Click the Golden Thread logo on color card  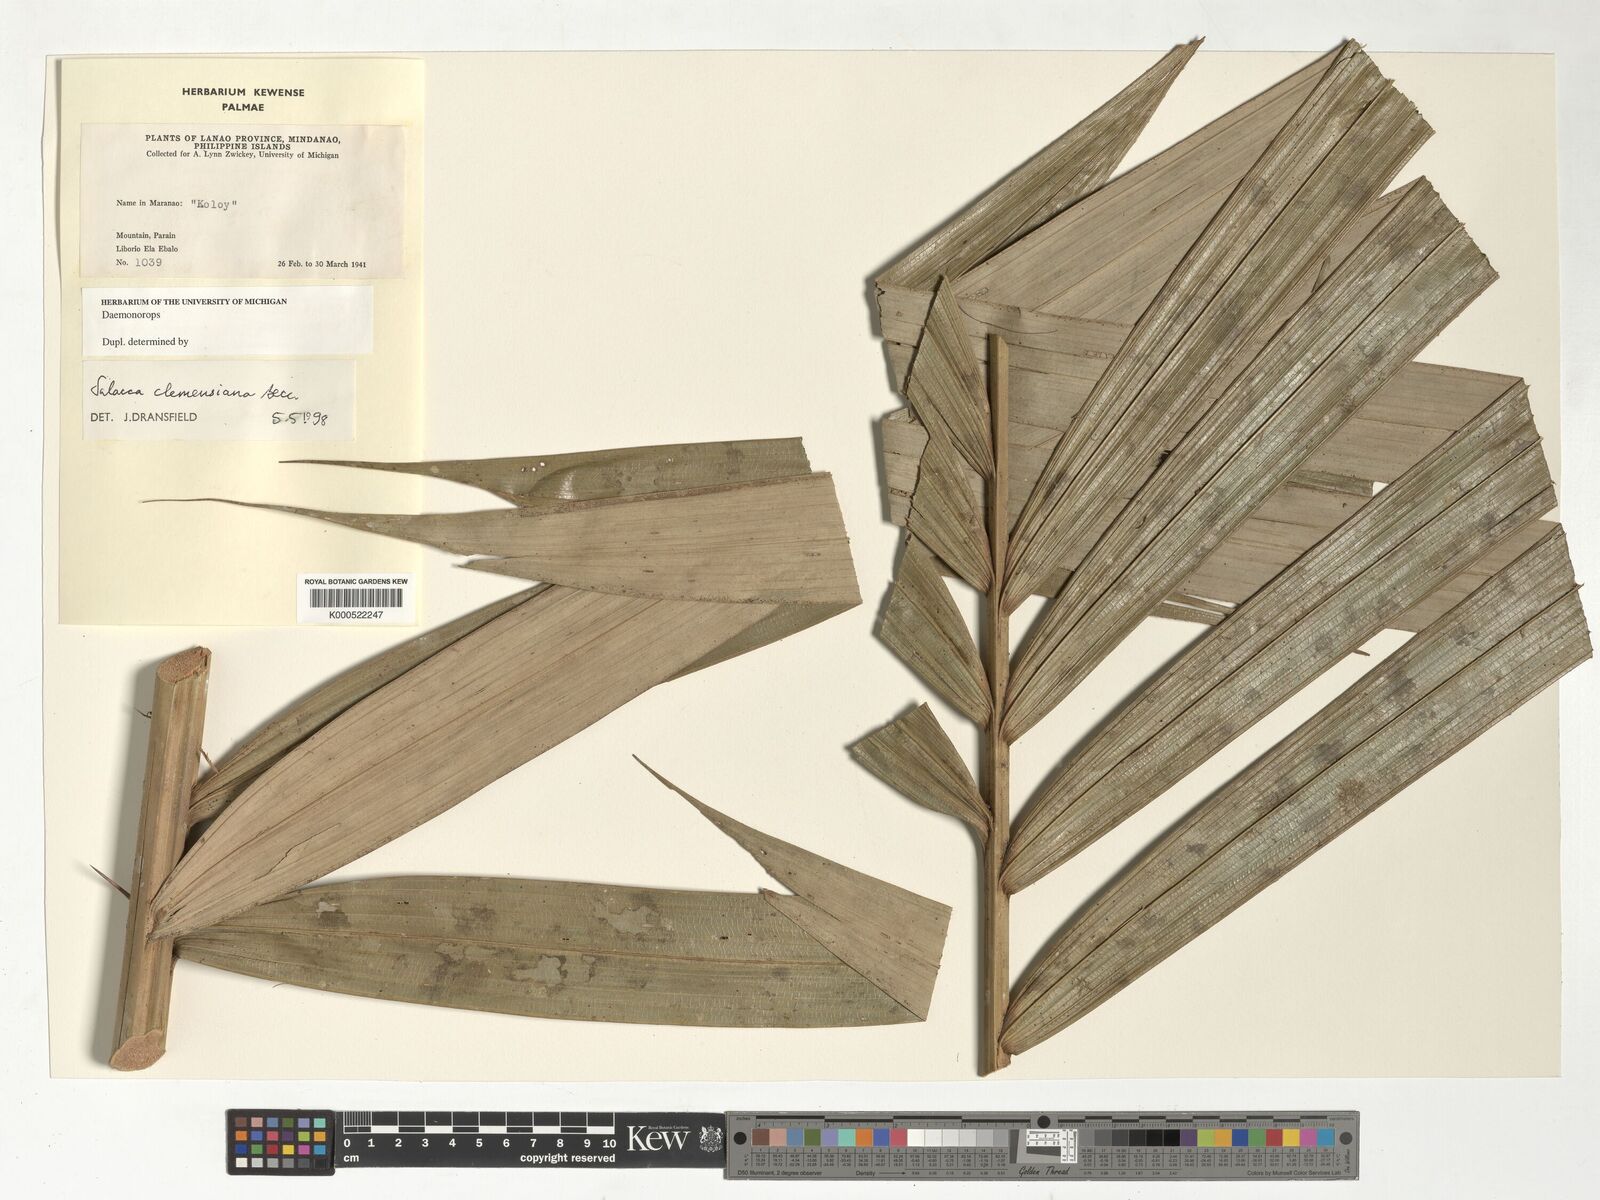click(x=1043, y=1171)
